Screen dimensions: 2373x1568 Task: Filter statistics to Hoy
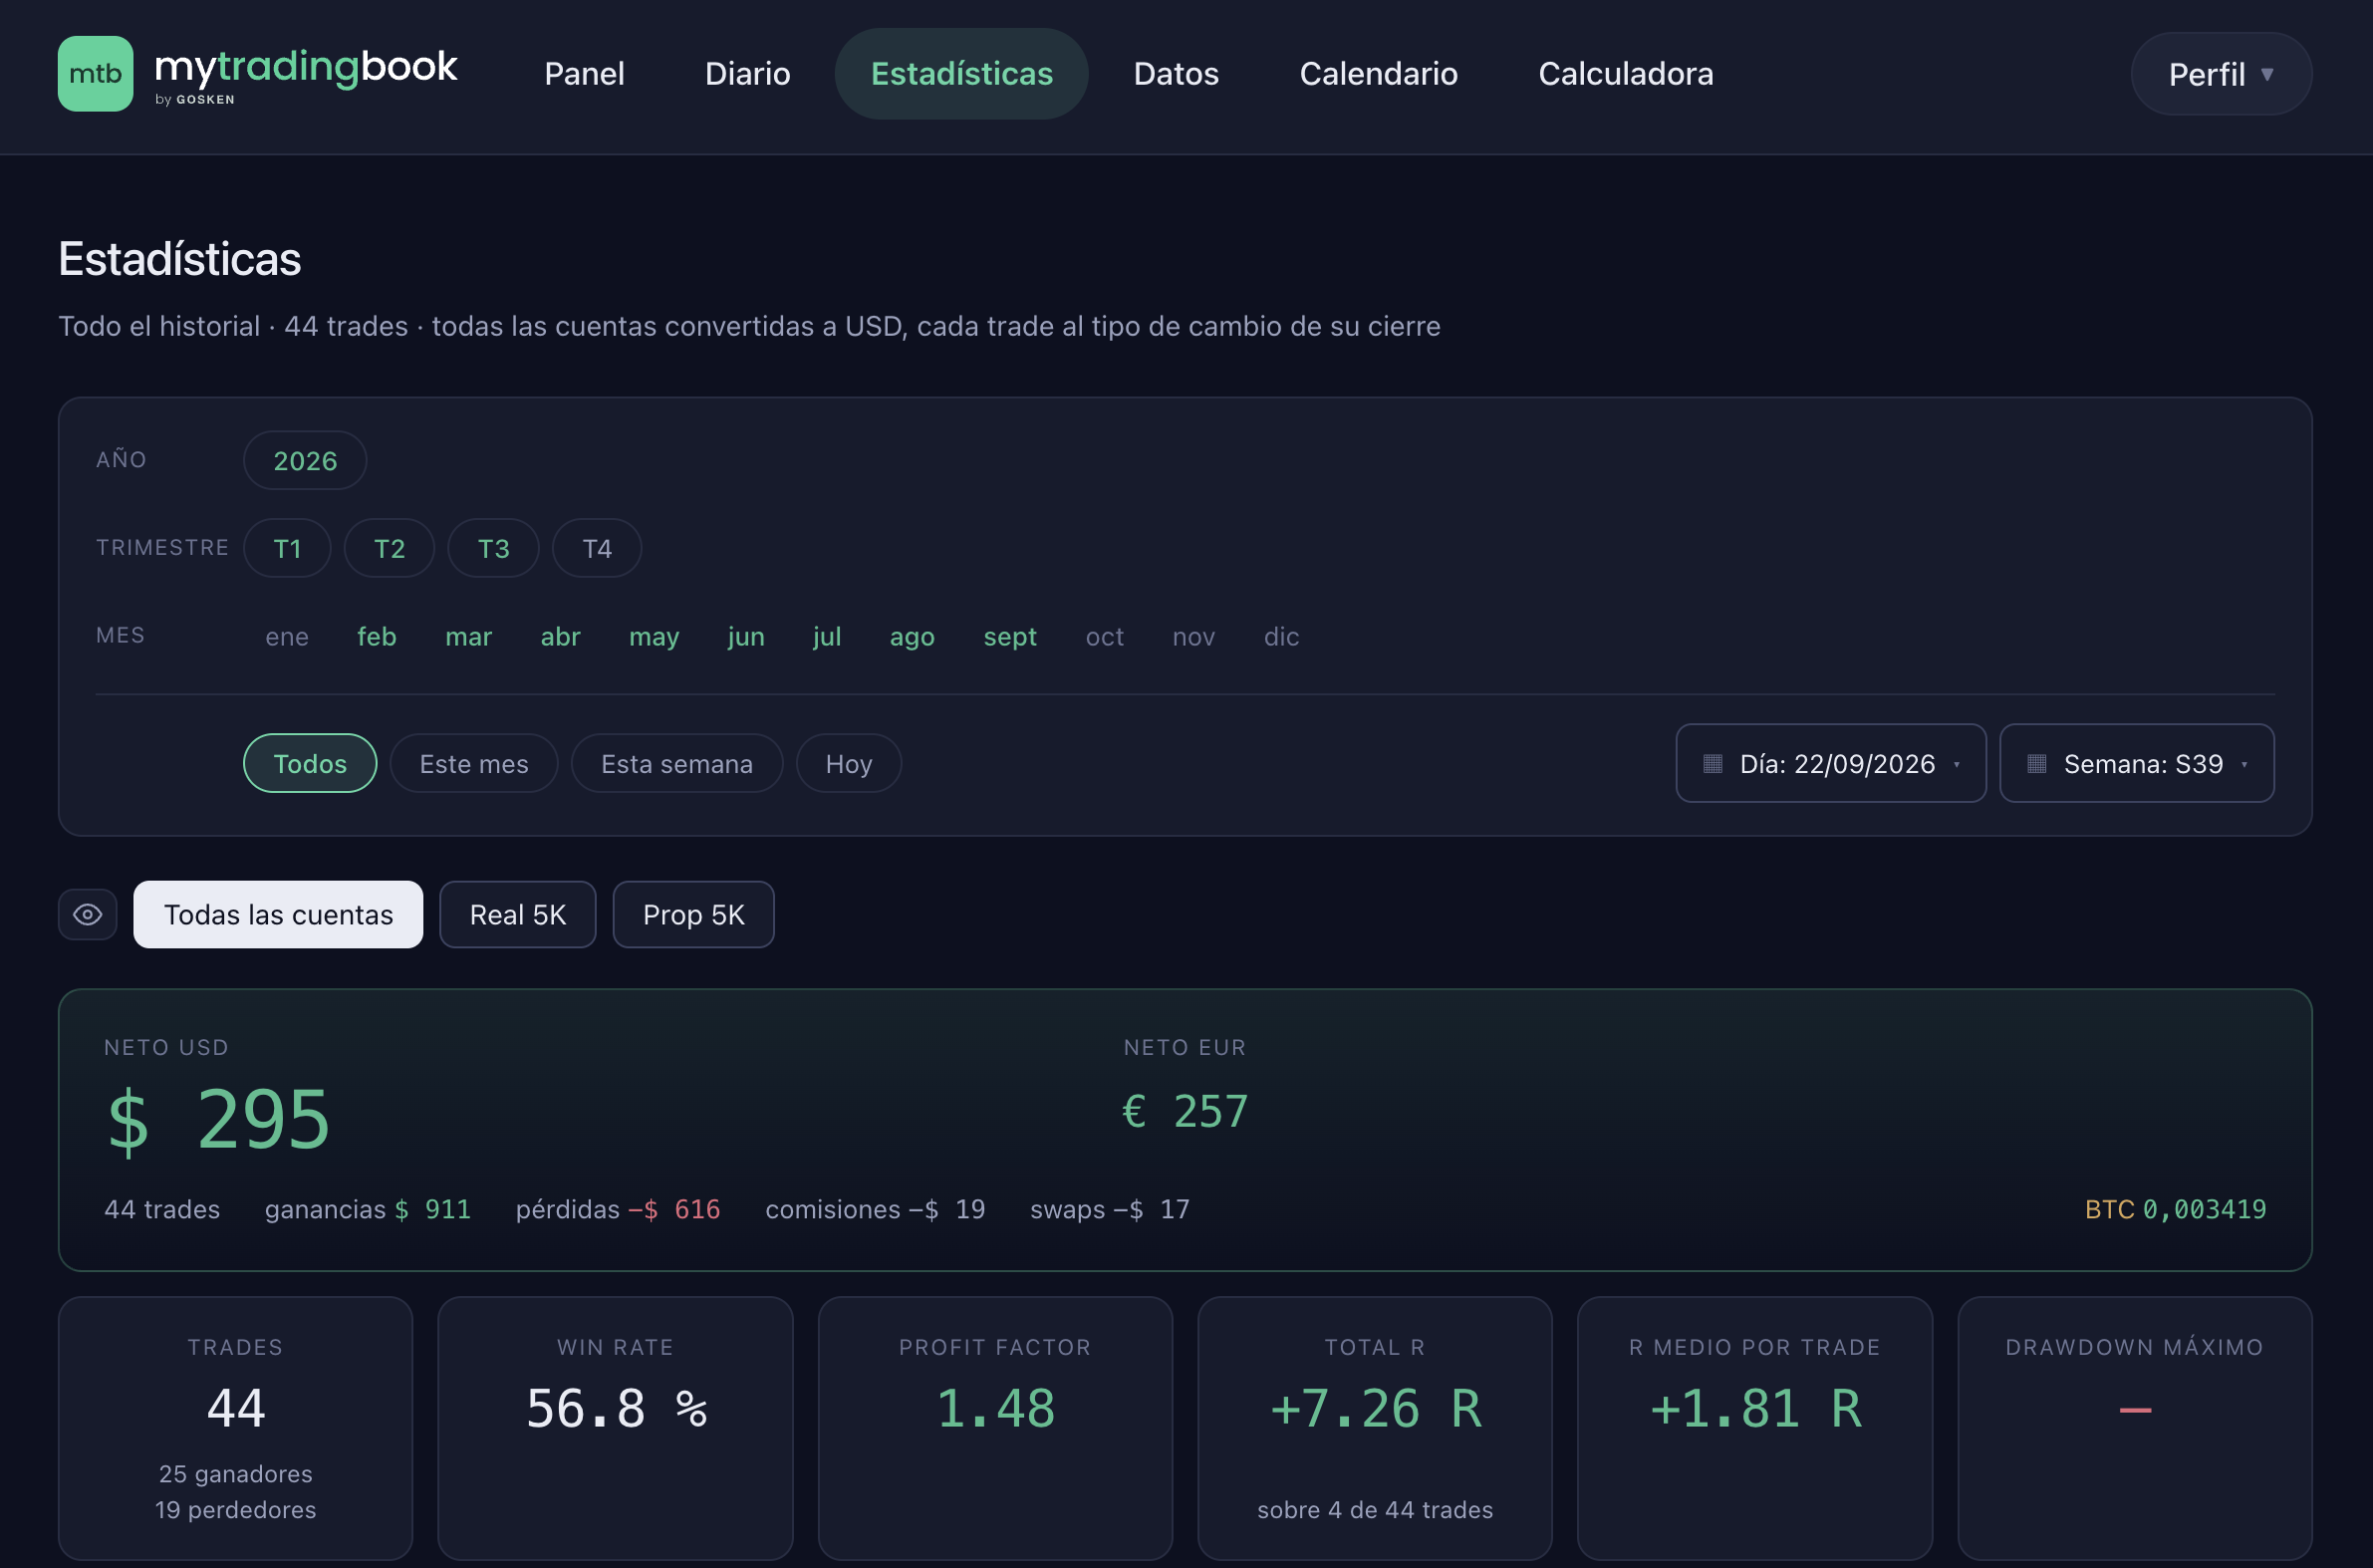849,764
